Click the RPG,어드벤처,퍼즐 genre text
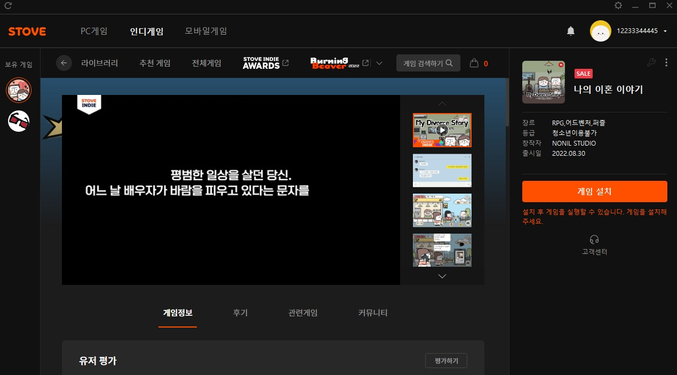 tap(579, 123)
